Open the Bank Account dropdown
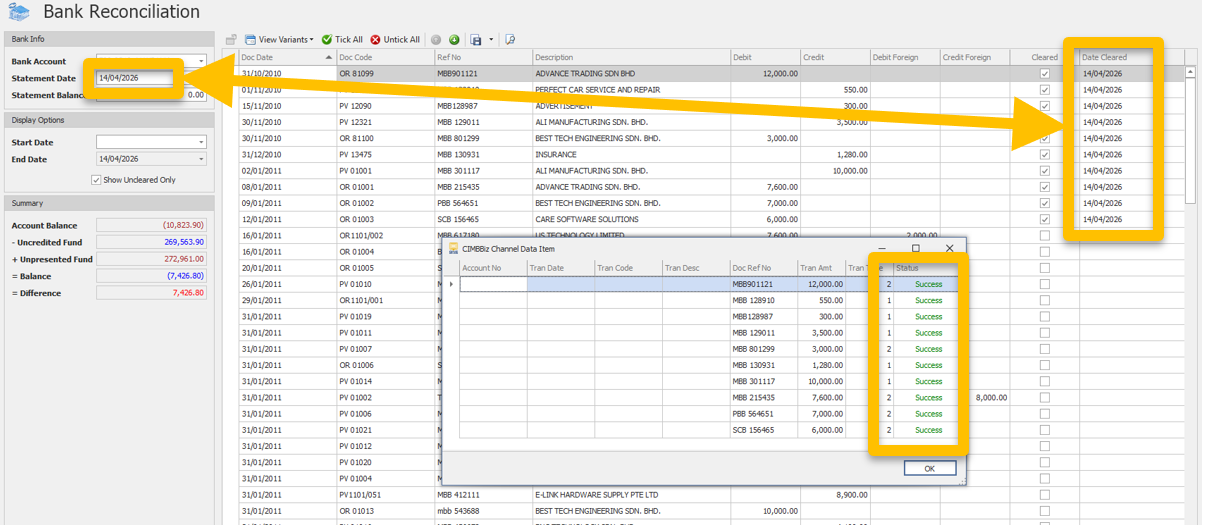 click(x=201, y=62)
